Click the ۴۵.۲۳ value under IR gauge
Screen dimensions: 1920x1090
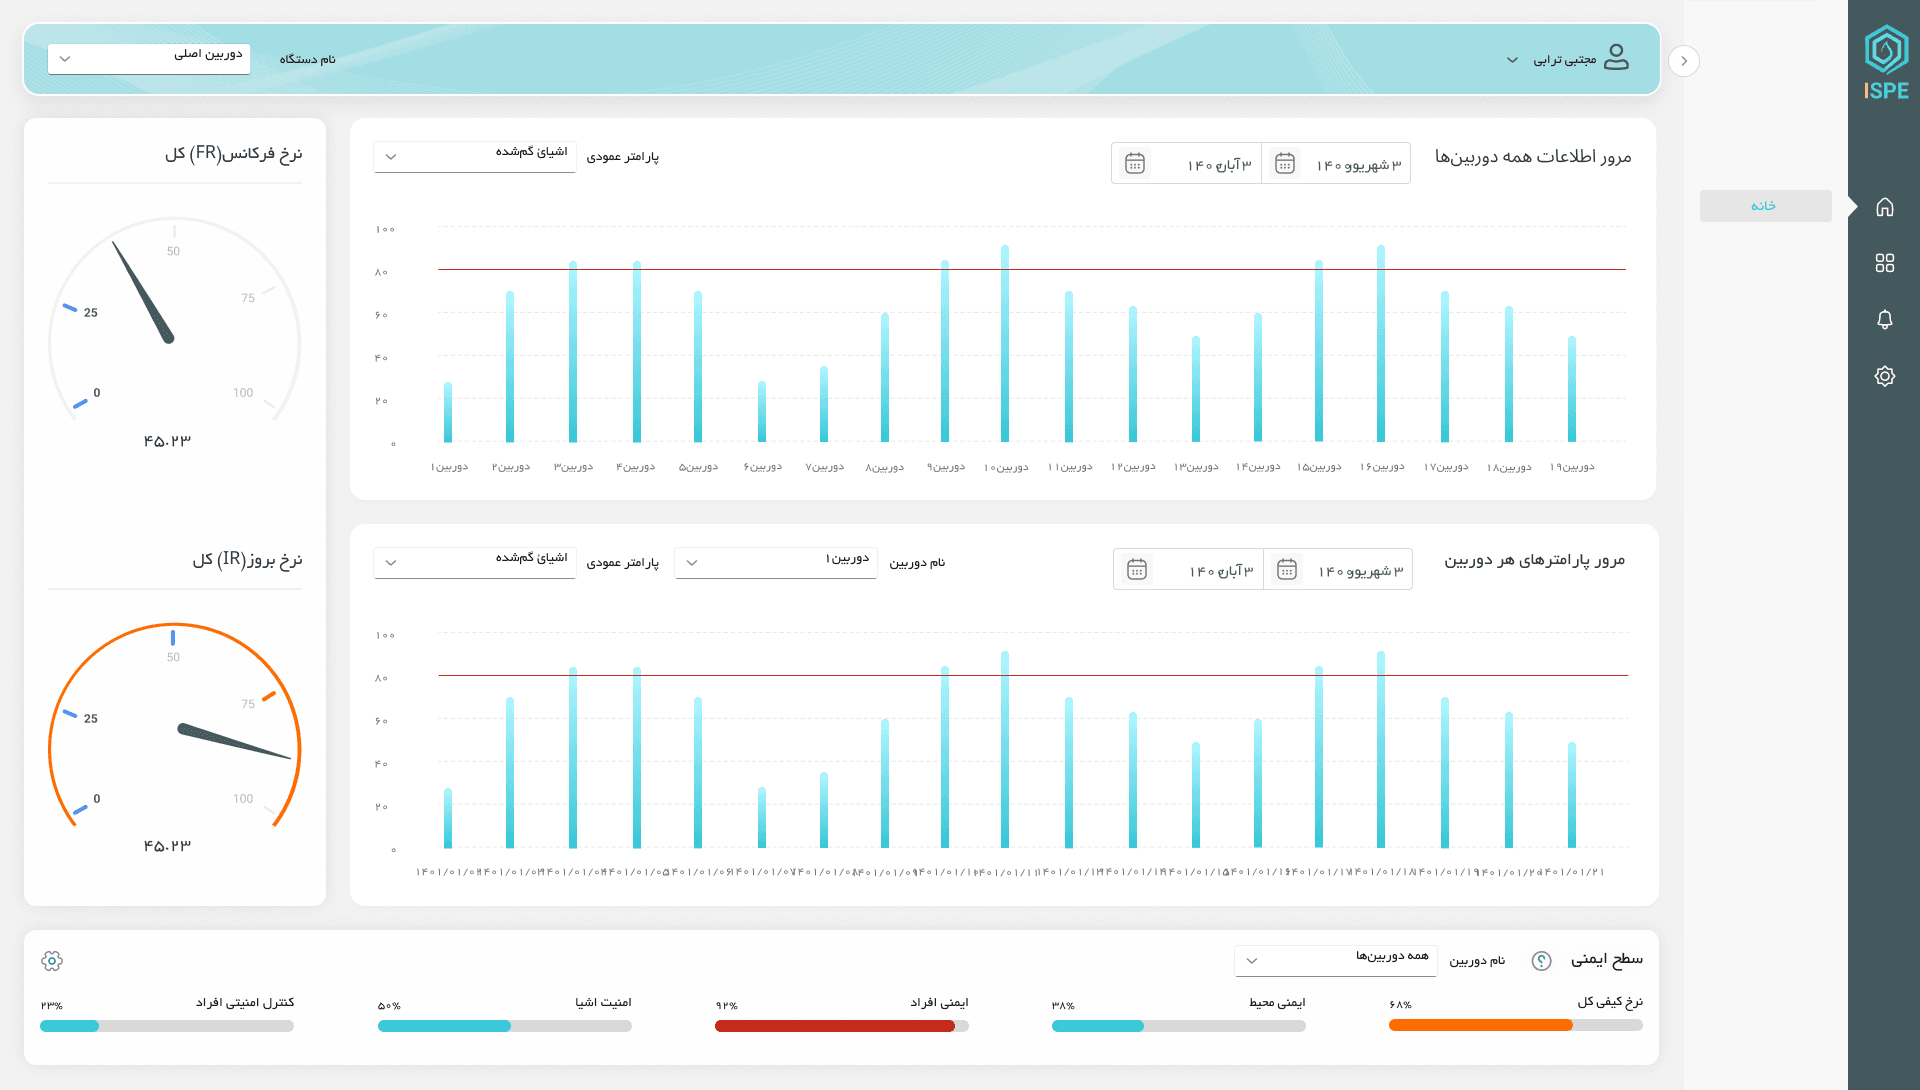(x=167, y=846)
